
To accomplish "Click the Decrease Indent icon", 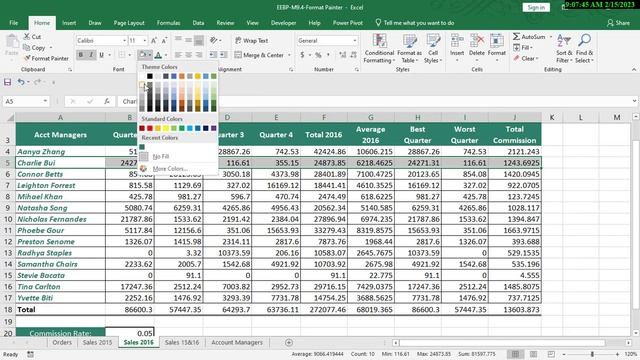I will click(213, 55).
